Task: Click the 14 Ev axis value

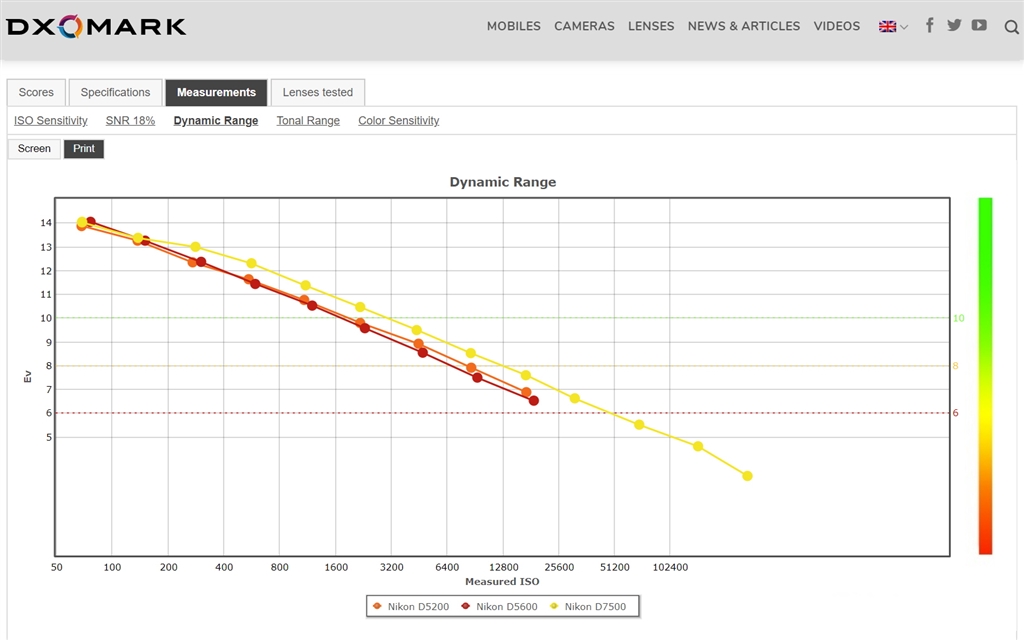Action: click(46, 223)
